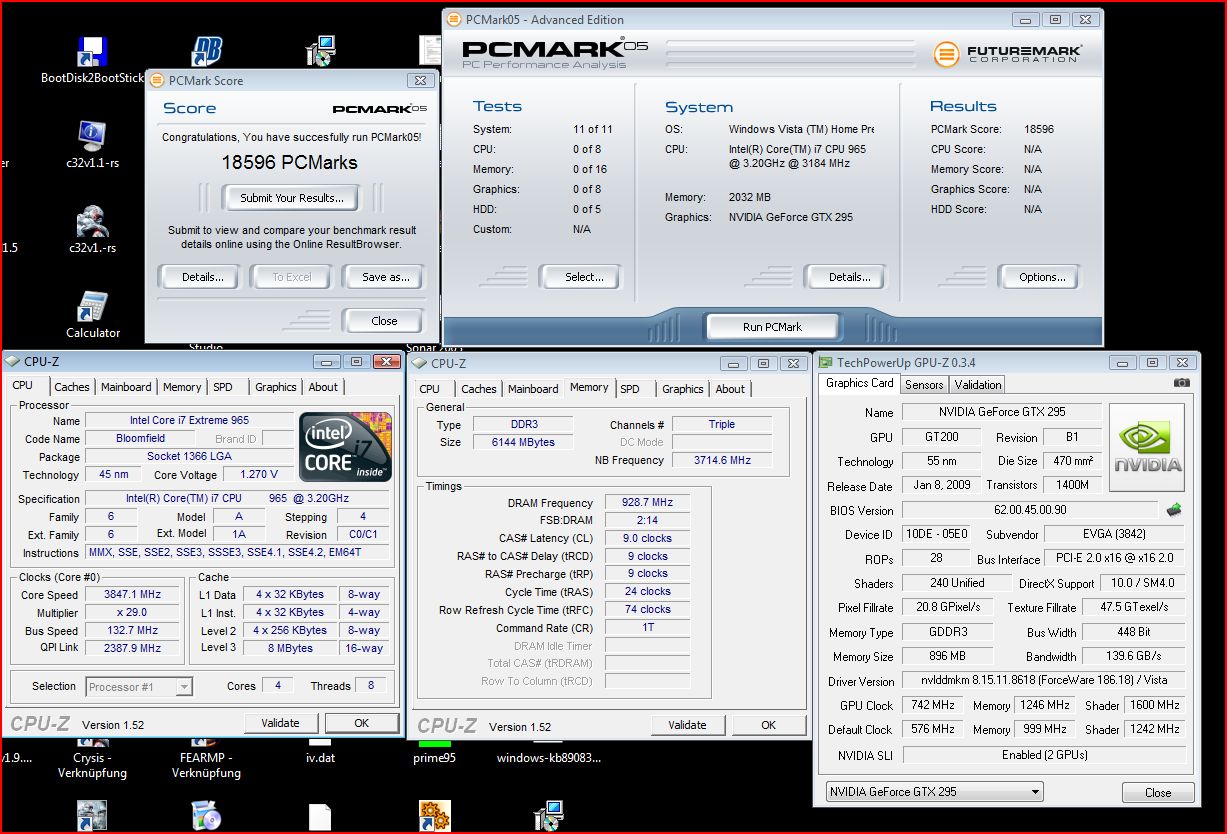
Task: Click the GPU-Z BIOS Version field
Action: click(1030, 510)
